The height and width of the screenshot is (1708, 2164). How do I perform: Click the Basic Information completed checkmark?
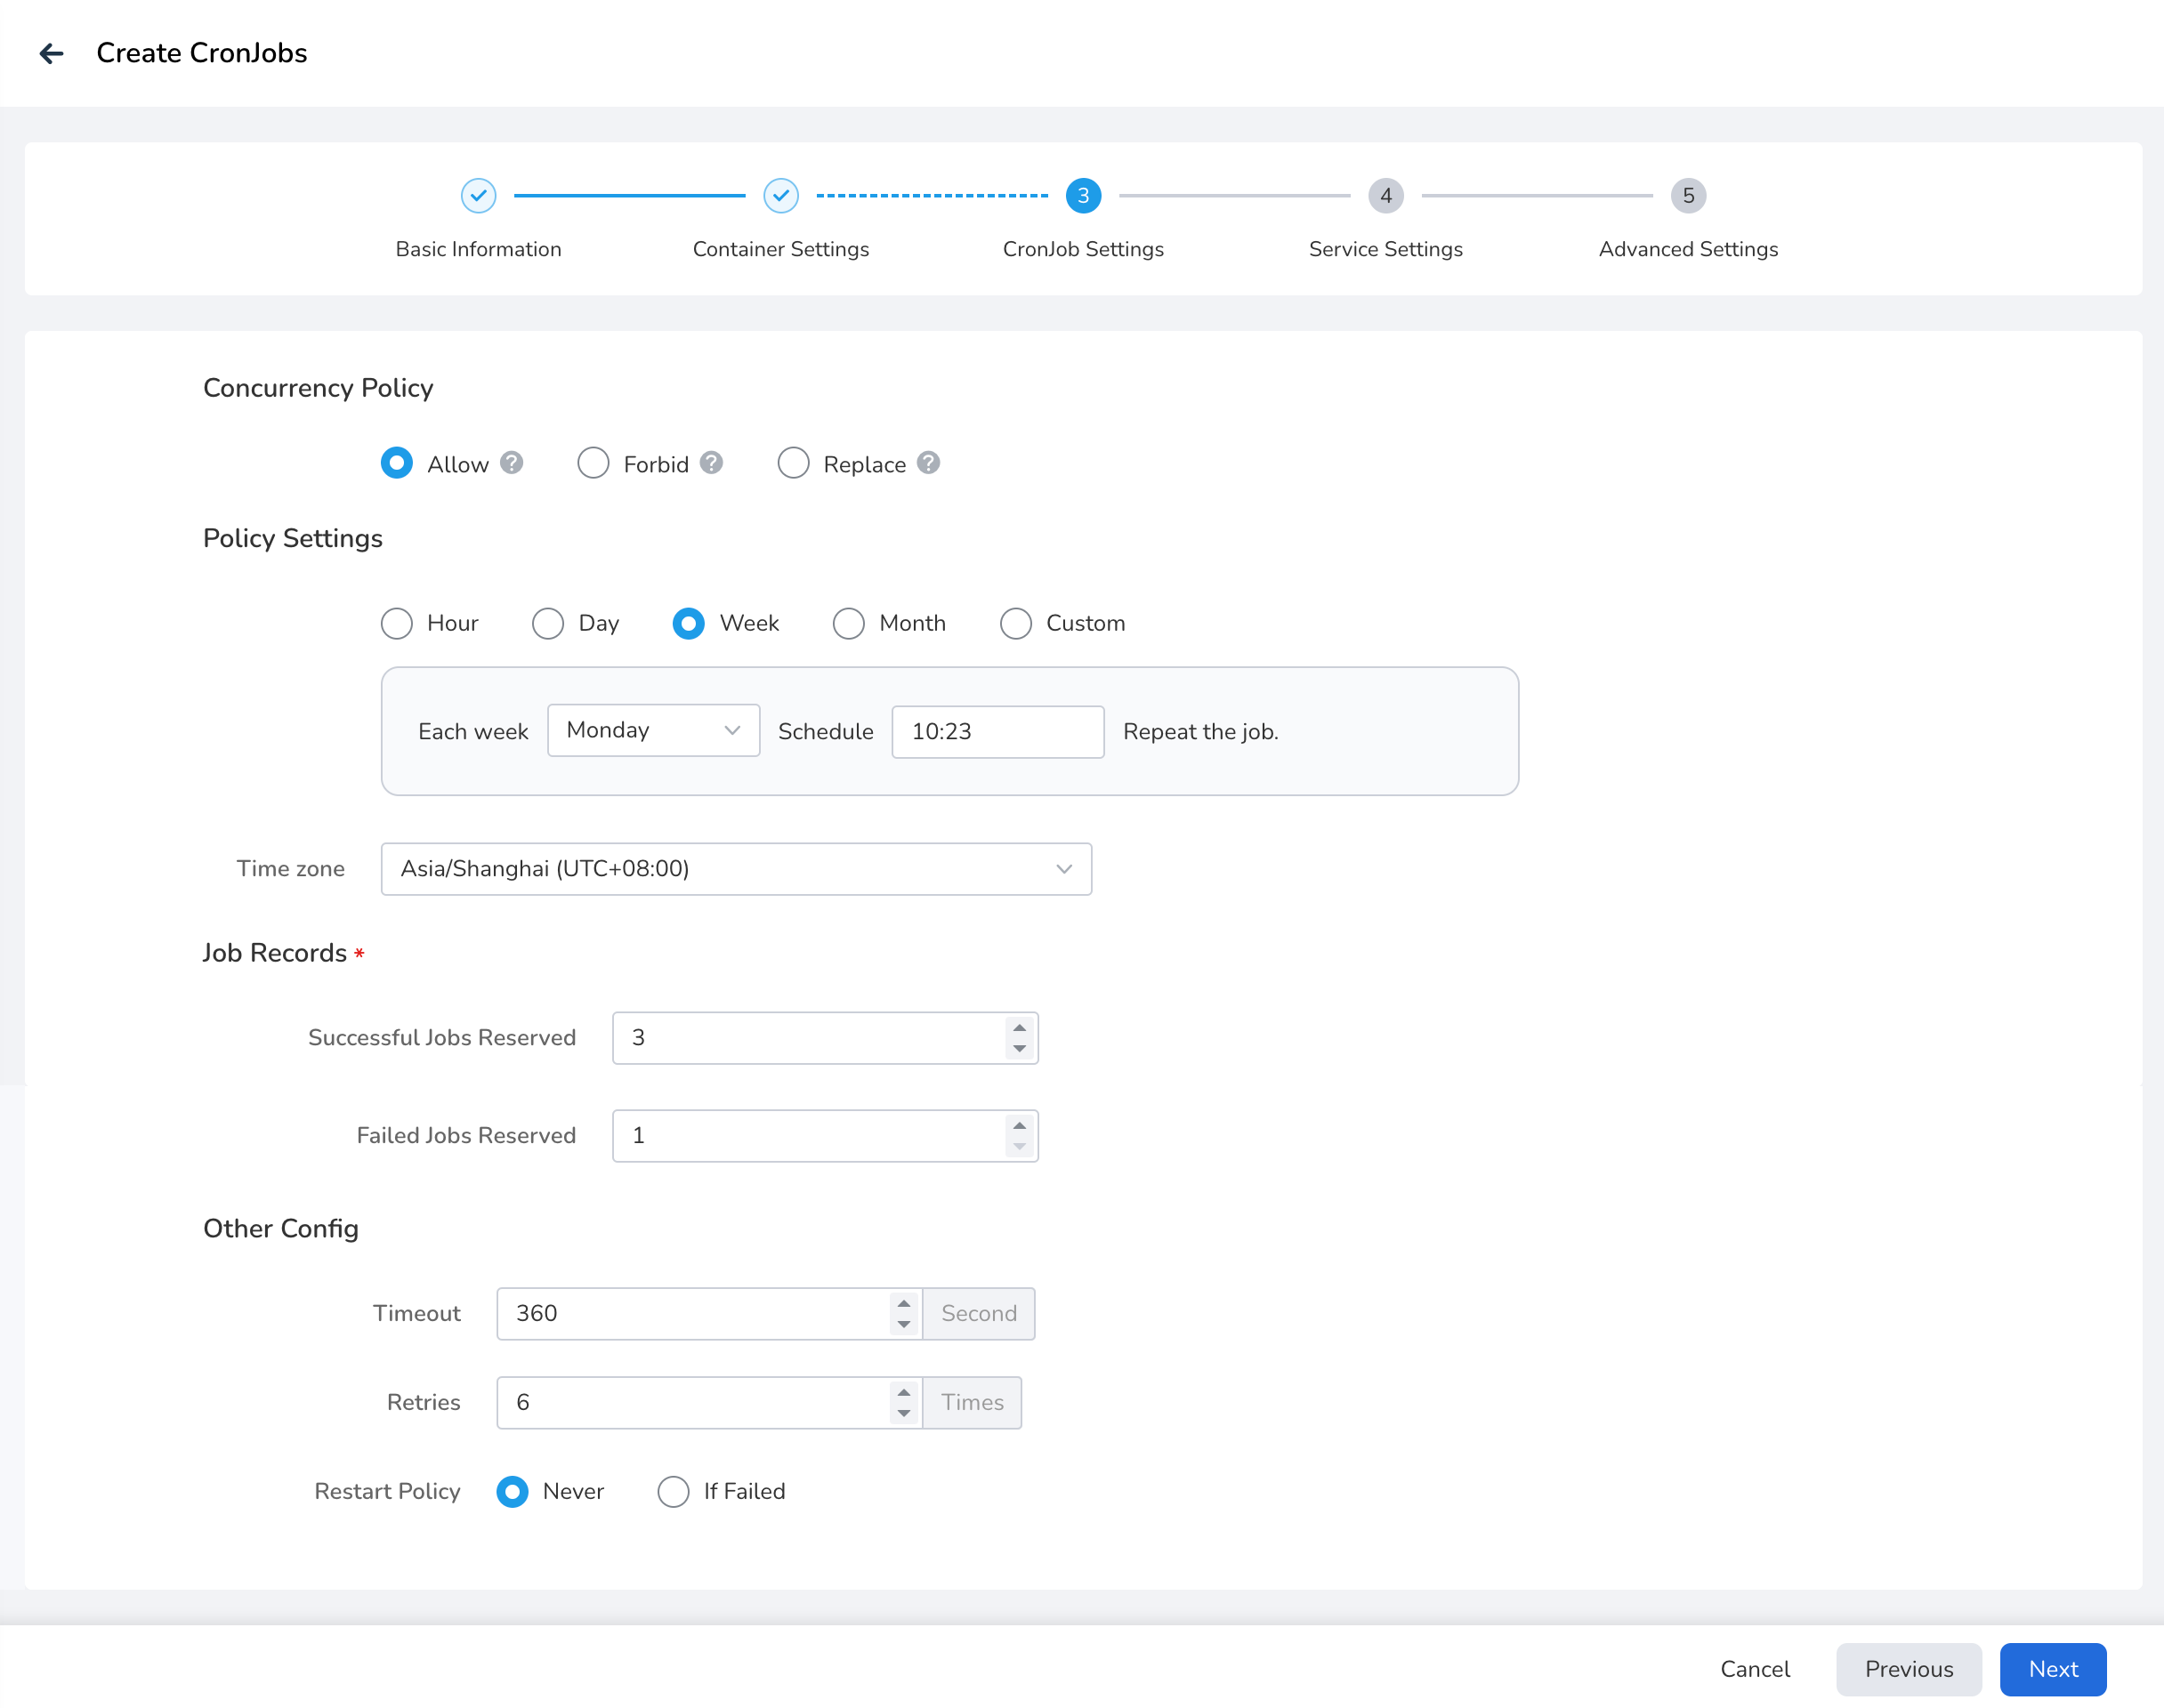(478, 196)
